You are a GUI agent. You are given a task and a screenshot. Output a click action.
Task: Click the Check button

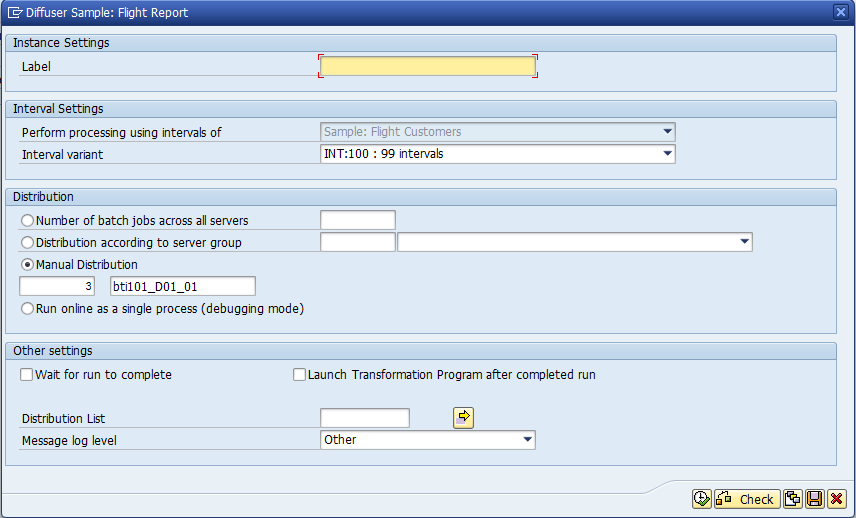[747, 499]
